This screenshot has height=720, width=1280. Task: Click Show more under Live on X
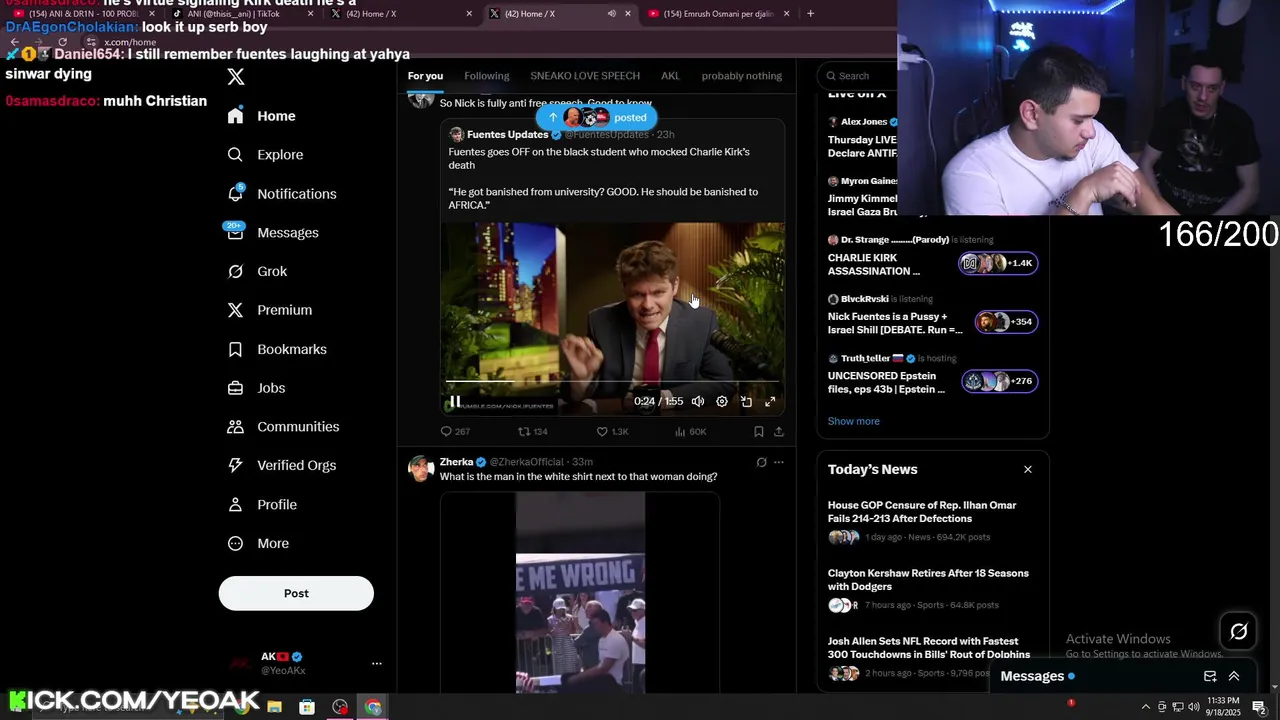click(x=853, y=421)
